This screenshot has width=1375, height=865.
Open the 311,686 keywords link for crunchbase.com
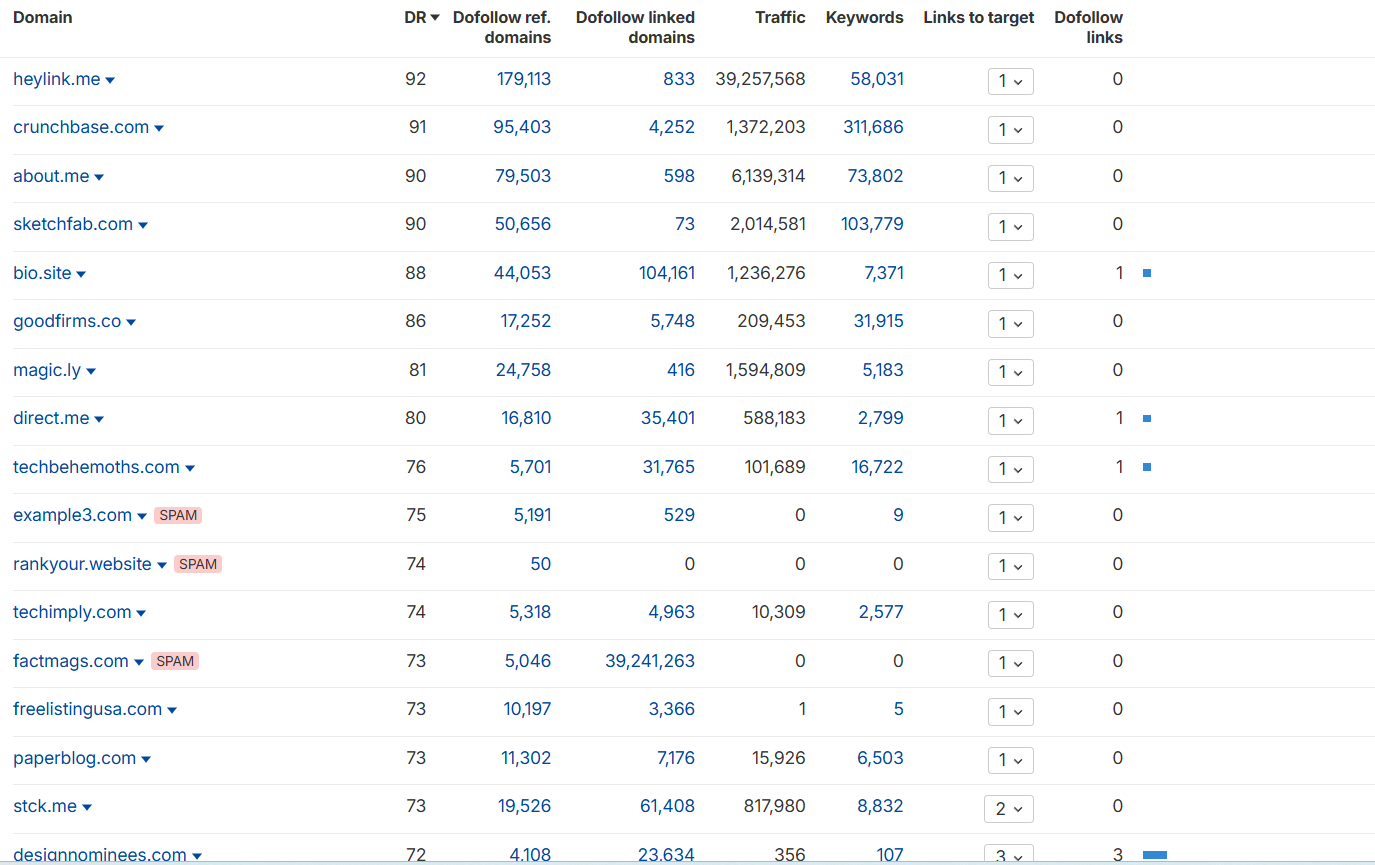click(873, 127)
